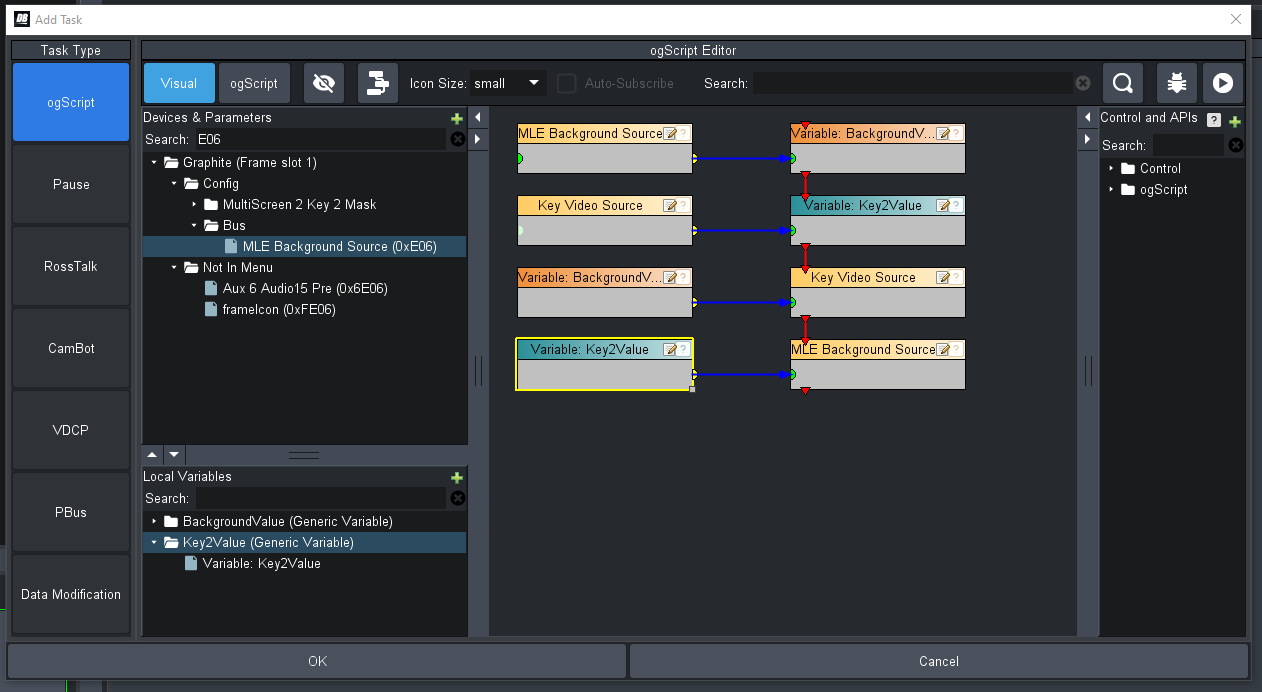Select Pause task type
The height and width of the screenshot is (692, 1262).
point(71,184)
